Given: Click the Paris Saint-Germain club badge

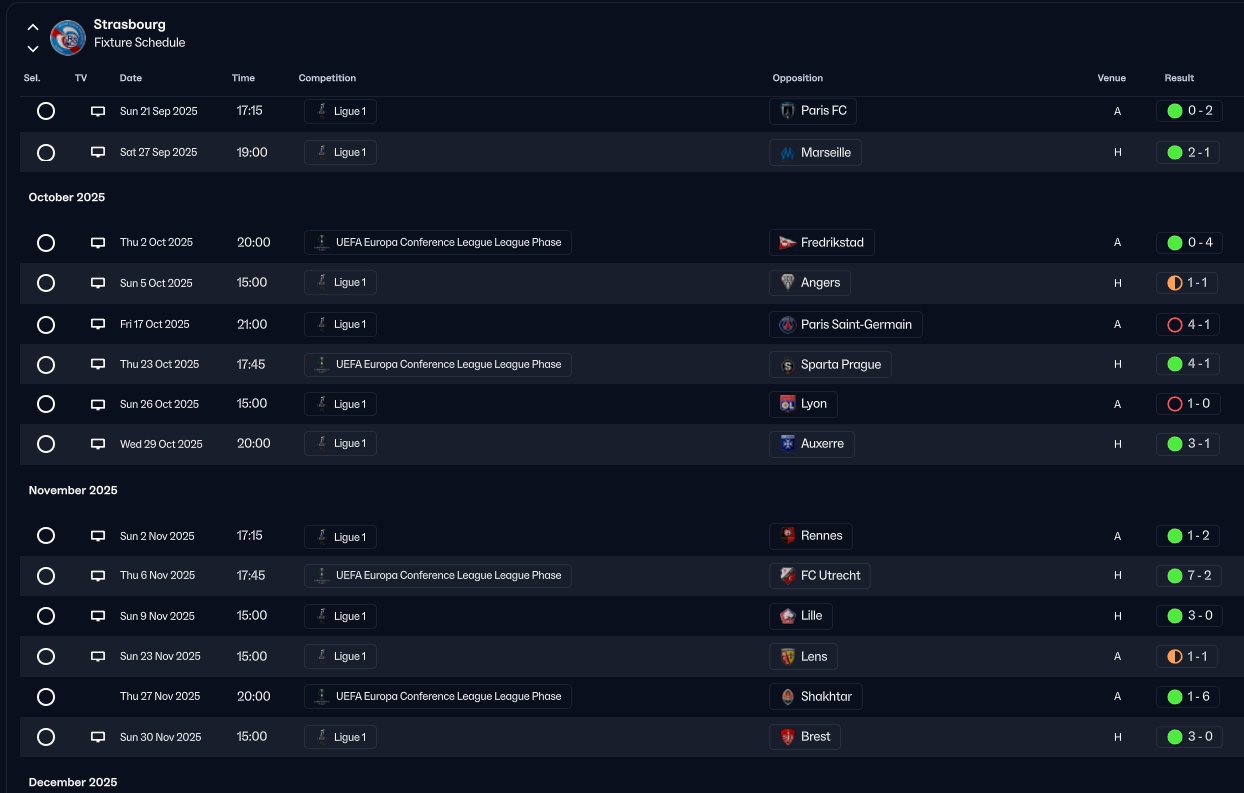Looking at the screenshot, I should click(x=788, y=324).
